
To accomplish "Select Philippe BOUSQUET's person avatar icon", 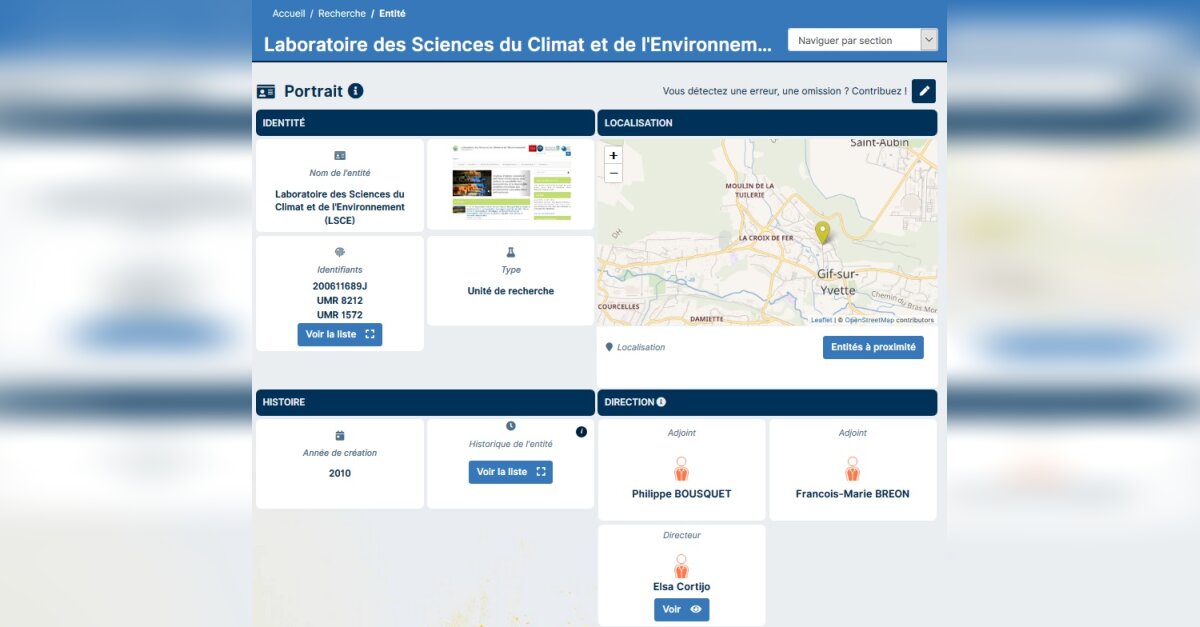I will (682, 466).
